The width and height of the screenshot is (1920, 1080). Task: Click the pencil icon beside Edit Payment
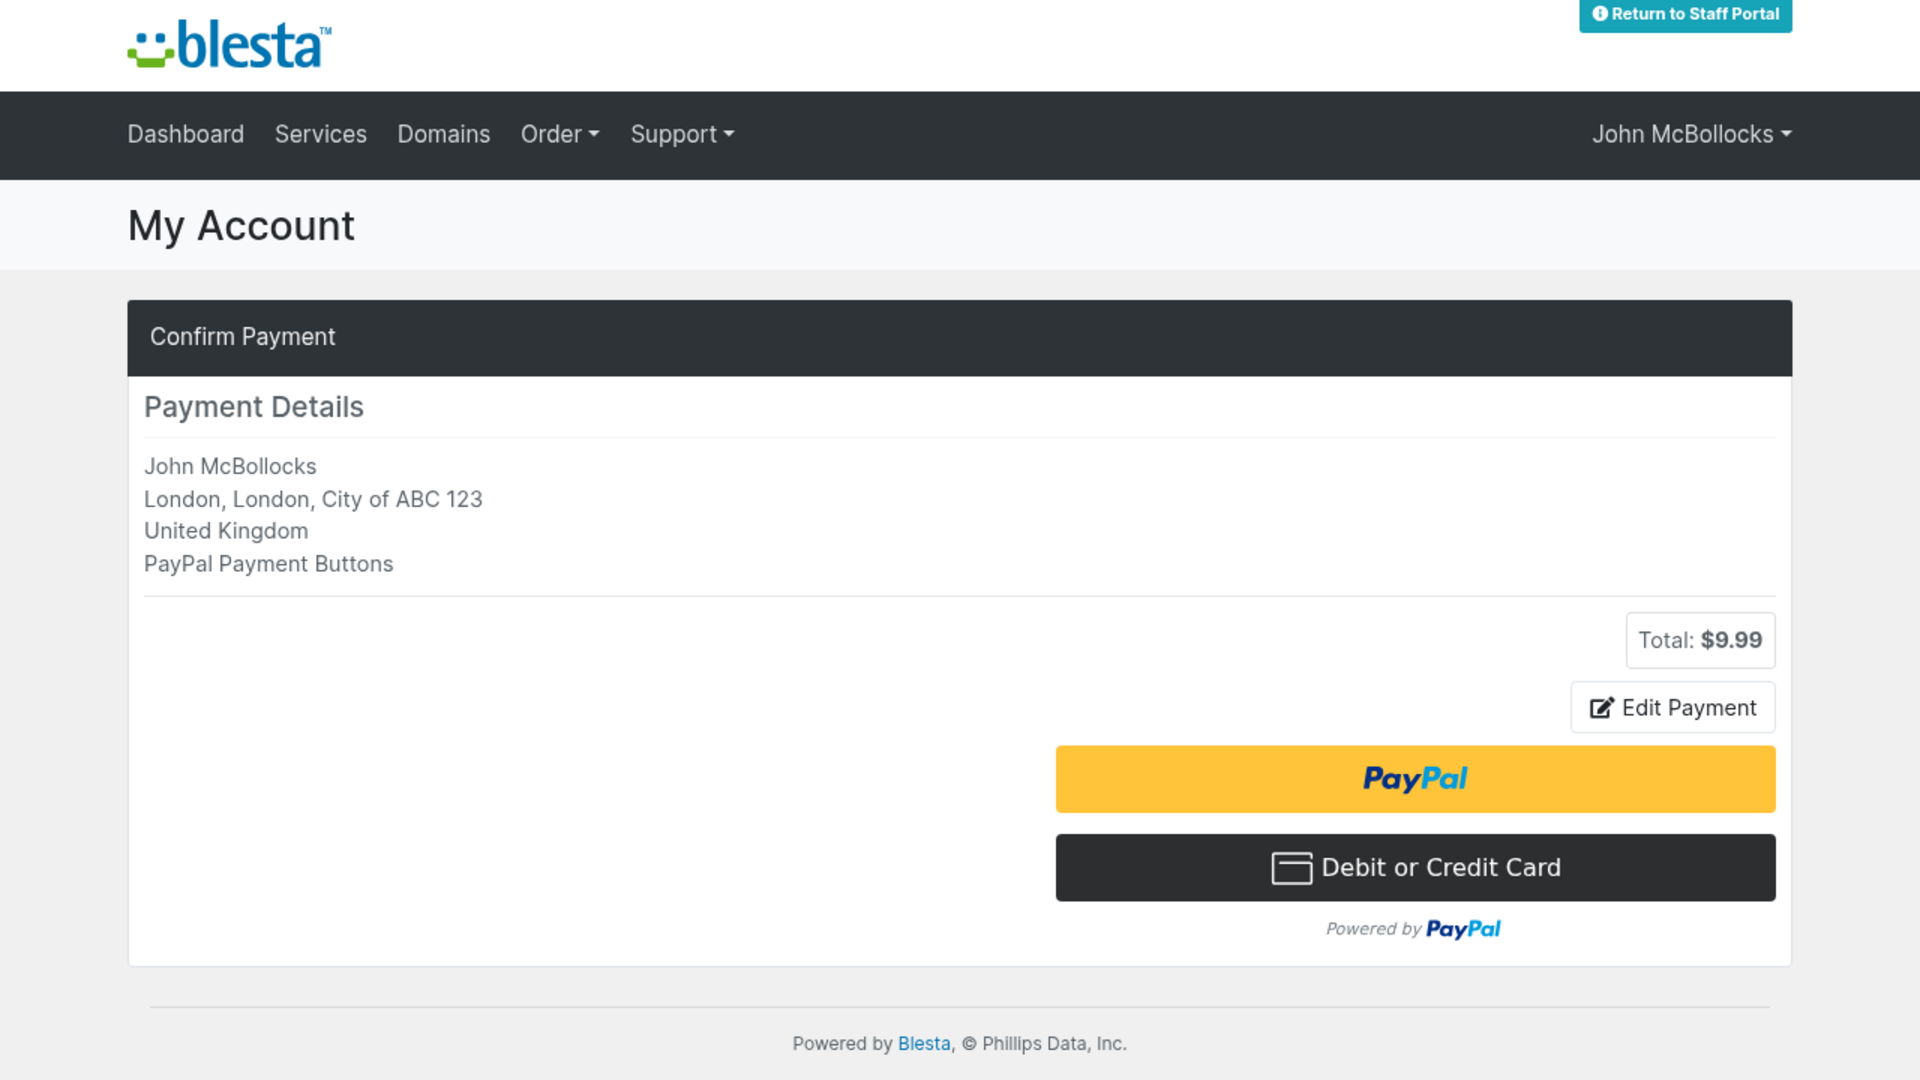[x=1601, y=708]
